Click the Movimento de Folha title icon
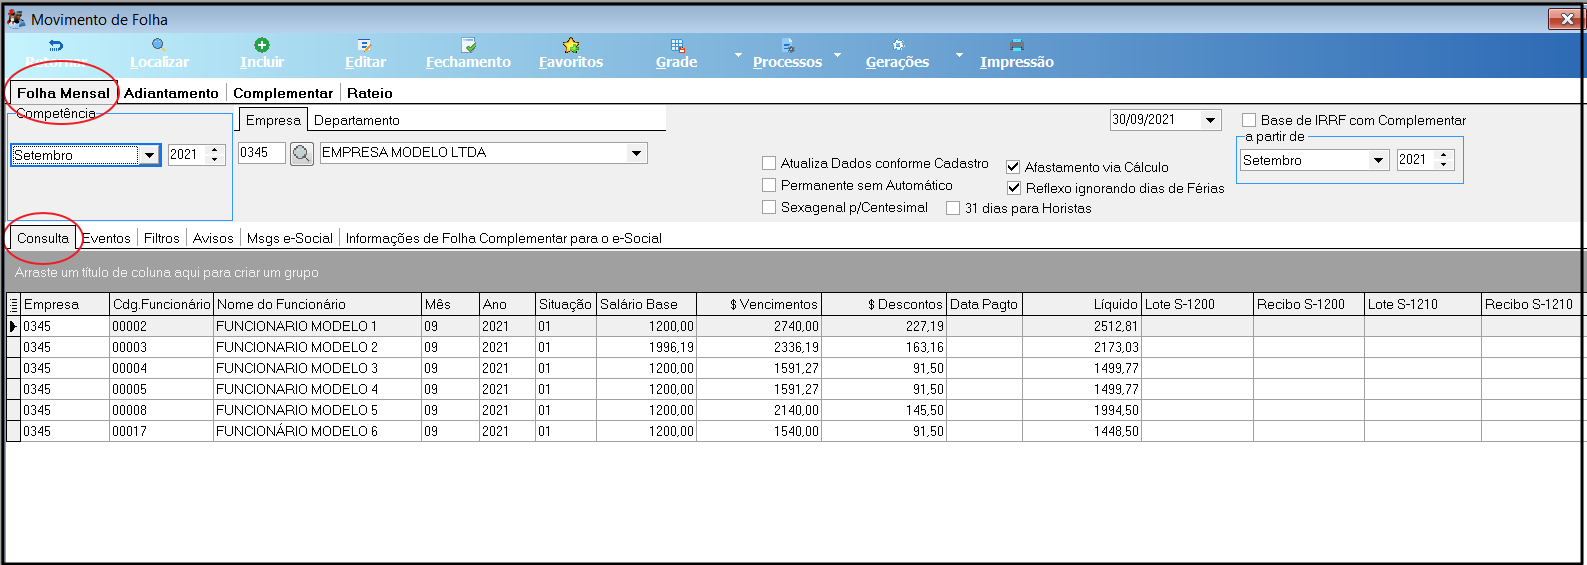Screen dimensions: 1587x565 click(x=16, y=19)
